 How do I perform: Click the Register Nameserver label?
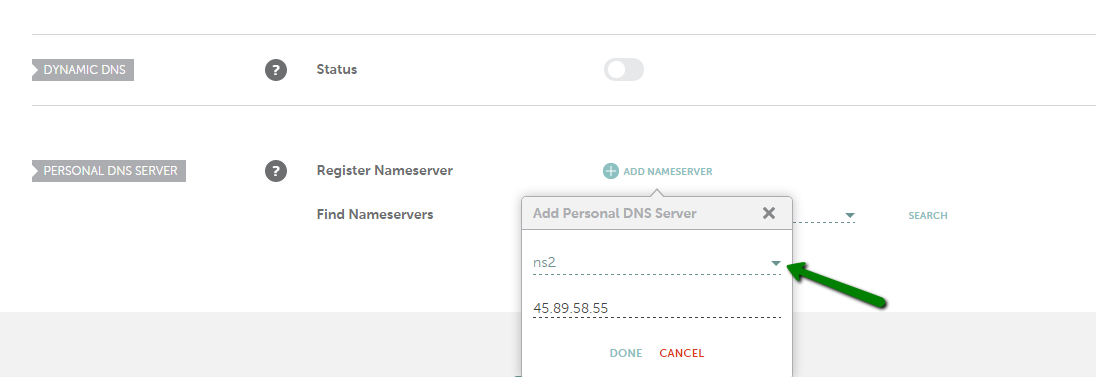pos(384,171)
